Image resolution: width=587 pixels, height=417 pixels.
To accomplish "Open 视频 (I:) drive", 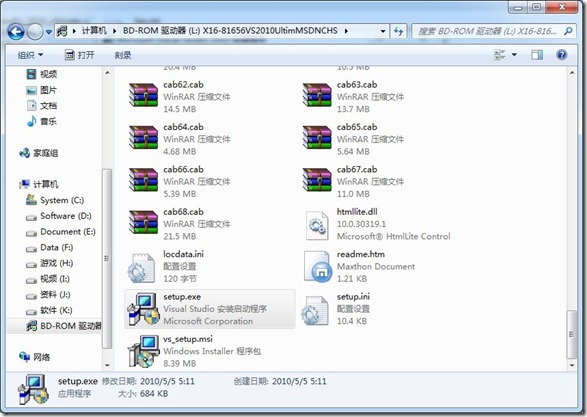I will pyautogui.click(x=48, y=278).
